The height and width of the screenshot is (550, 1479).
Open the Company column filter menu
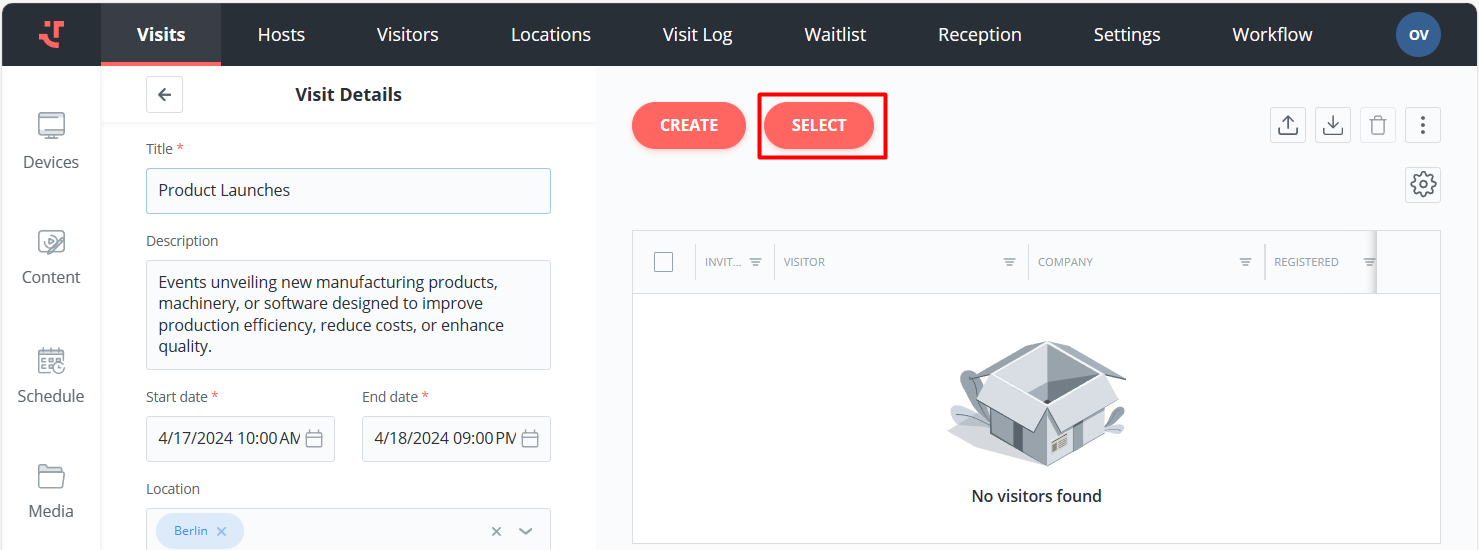coord(1245,262)
